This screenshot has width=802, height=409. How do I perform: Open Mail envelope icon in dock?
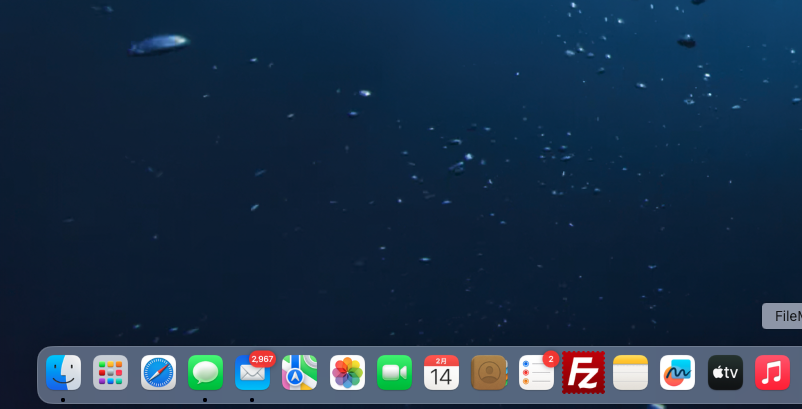251,375
